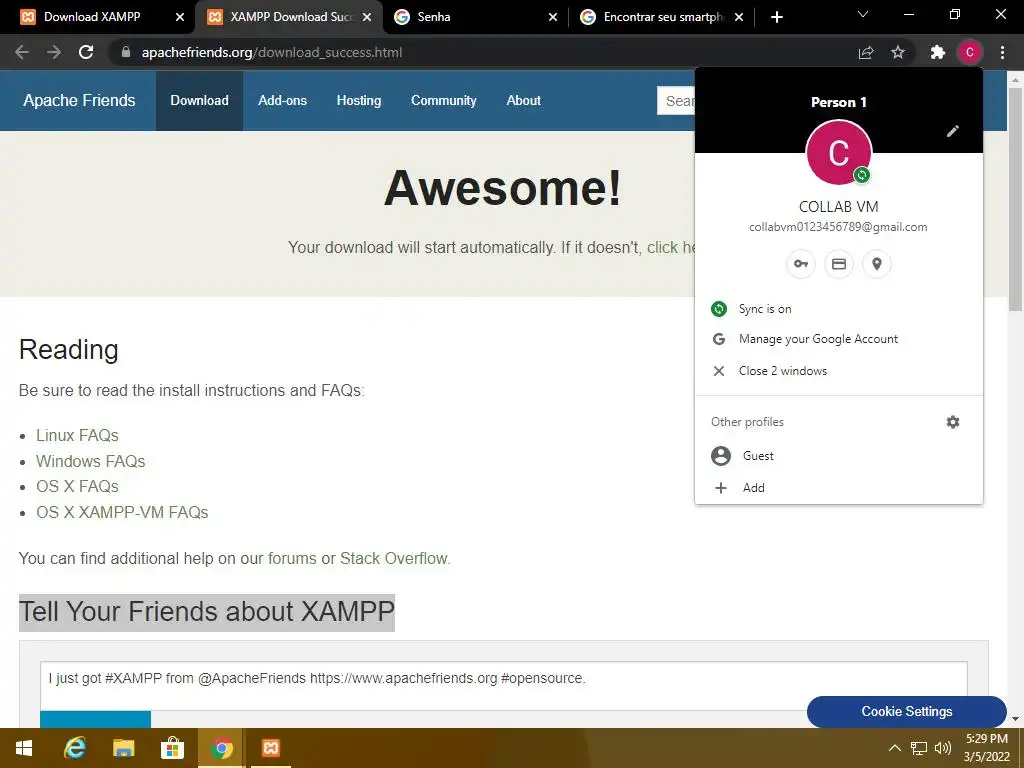Open tab search chevron

[x=863, y=14]
